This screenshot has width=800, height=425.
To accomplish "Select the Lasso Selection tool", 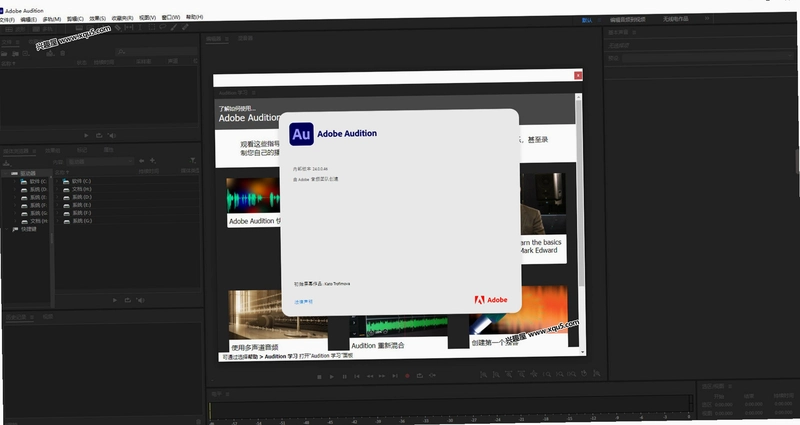I will (163, 27).
